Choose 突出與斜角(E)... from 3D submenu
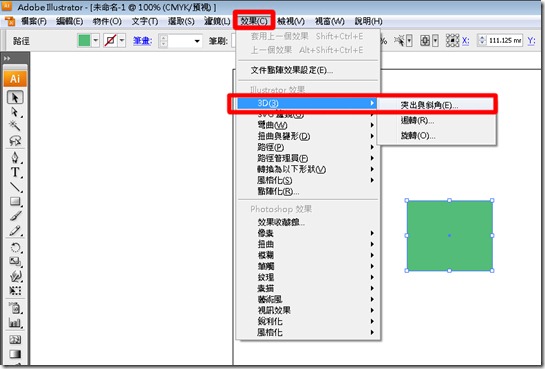The height and width of the screenshot is (369, 545). (437, 105)
